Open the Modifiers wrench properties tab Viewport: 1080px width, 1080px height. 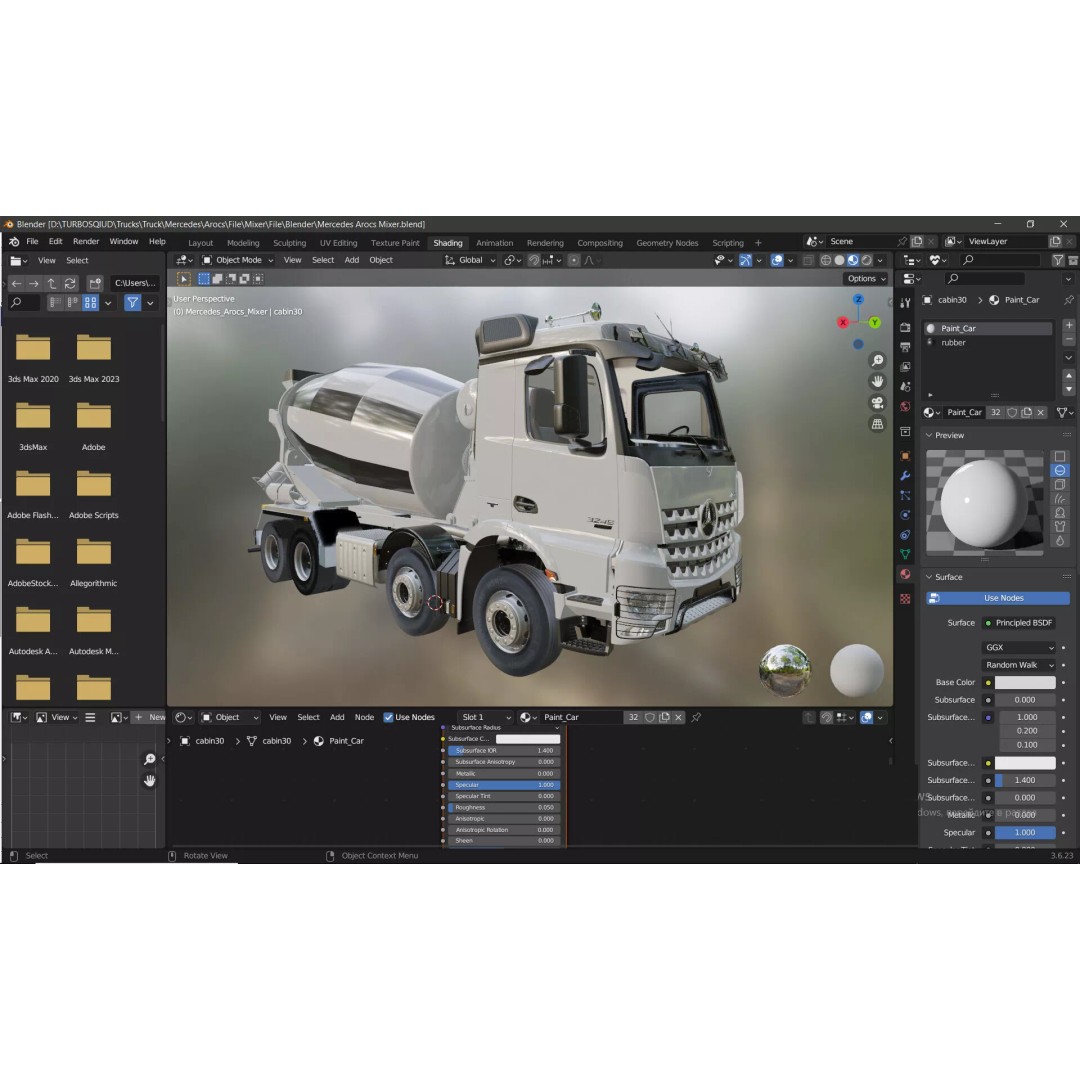(x=905, y=476)
